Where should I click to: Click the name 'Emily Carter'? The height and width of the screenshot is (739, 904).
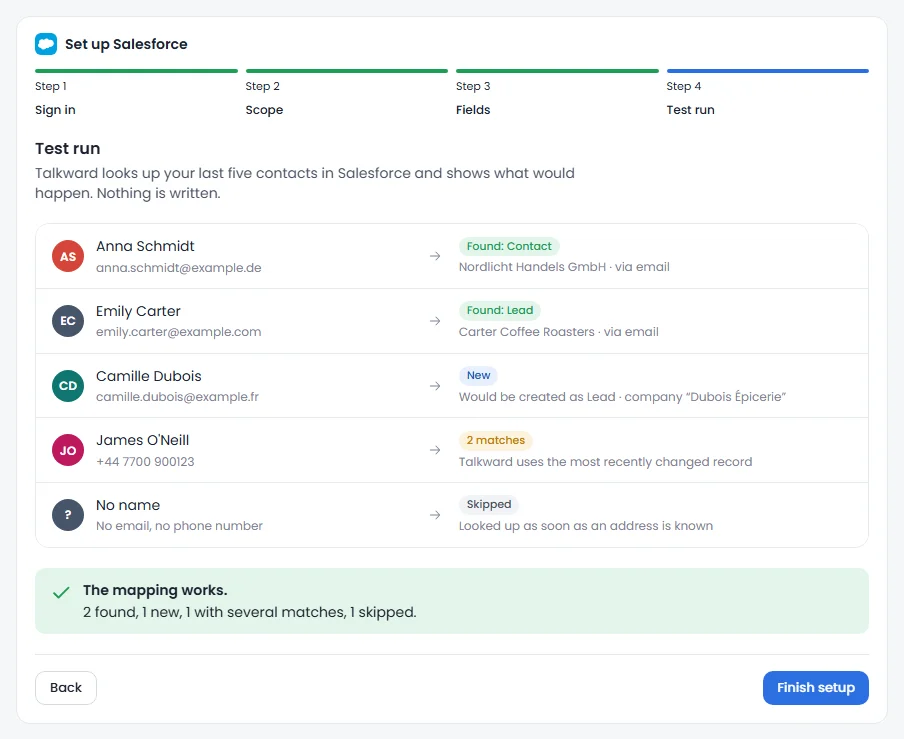138,311
